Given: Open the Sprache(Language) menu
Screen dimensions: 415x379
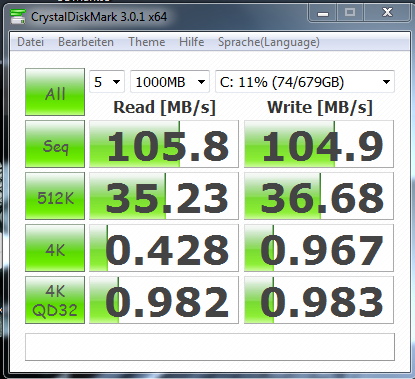Looking at the screenshot, I should pyautogui.click(x=269, y=42).
